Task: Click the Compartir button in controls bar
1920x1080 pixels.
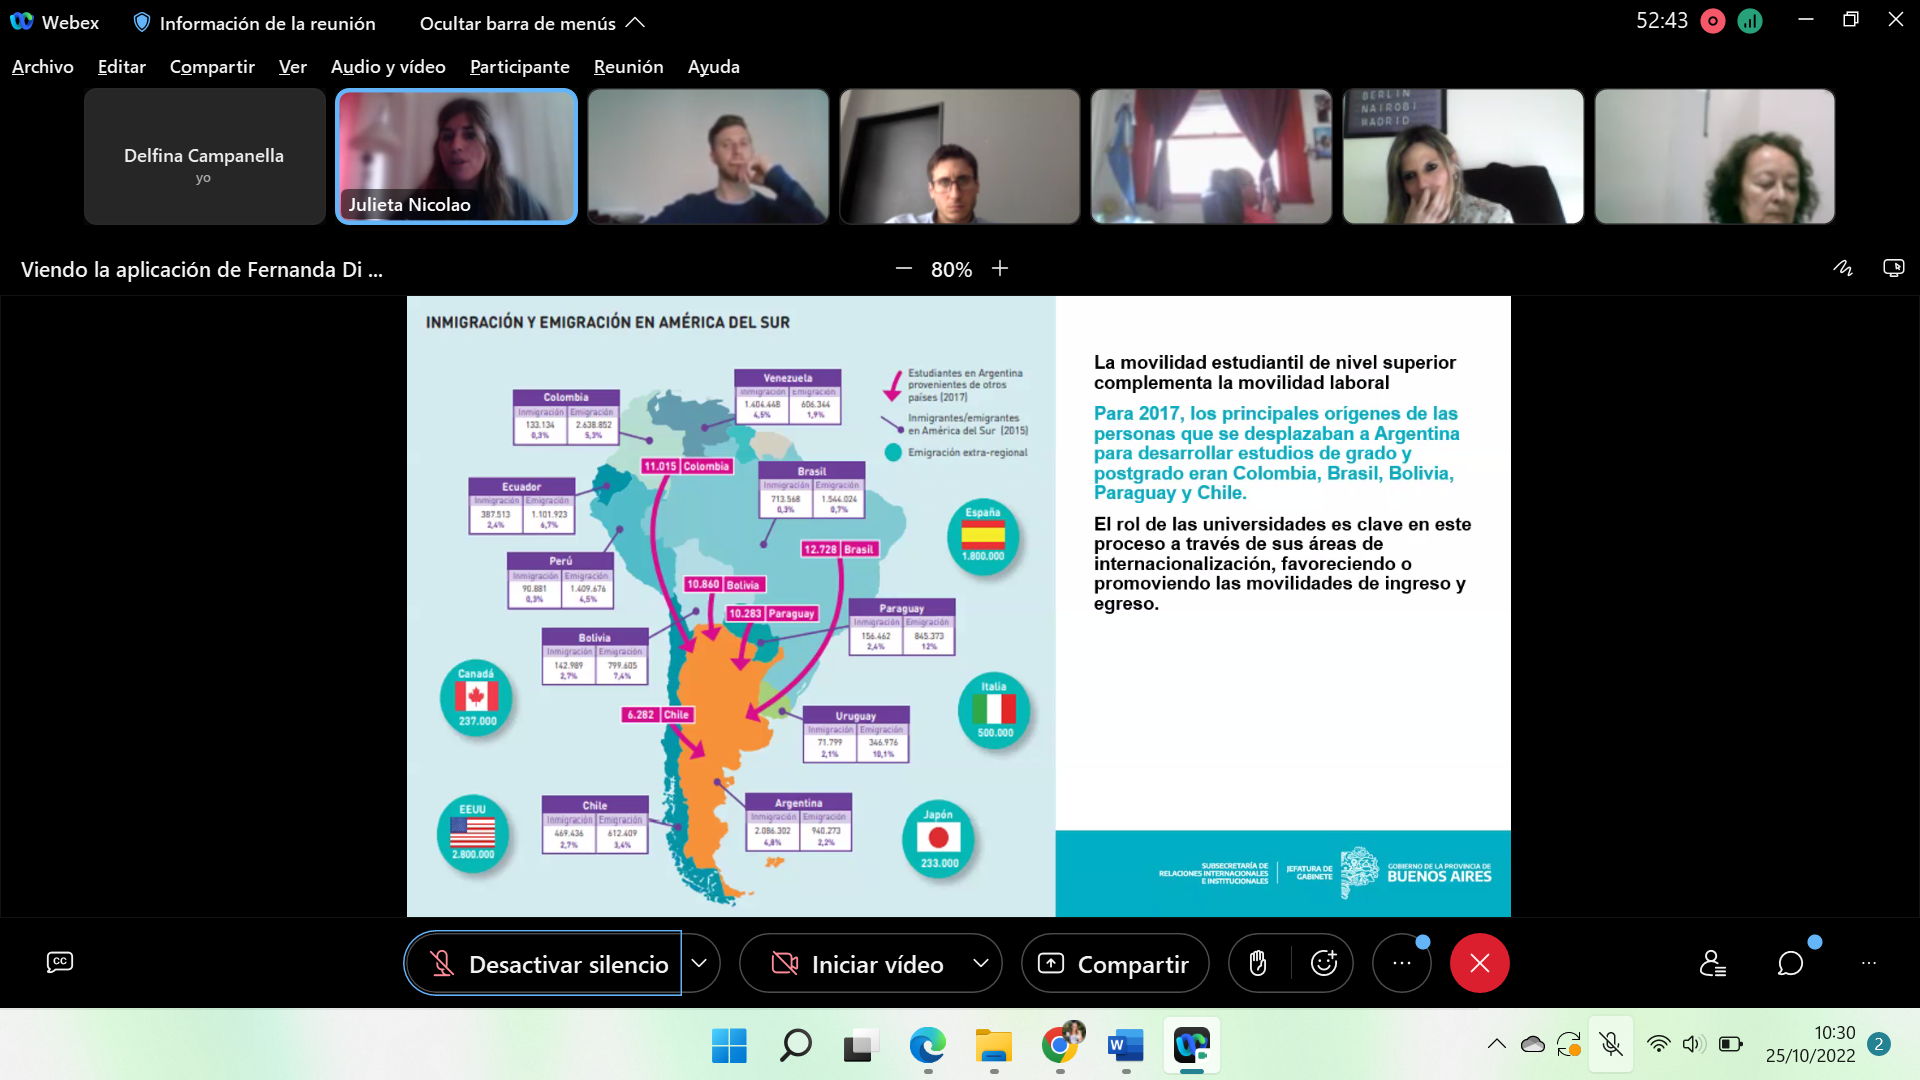Action: coord(1115,964)
